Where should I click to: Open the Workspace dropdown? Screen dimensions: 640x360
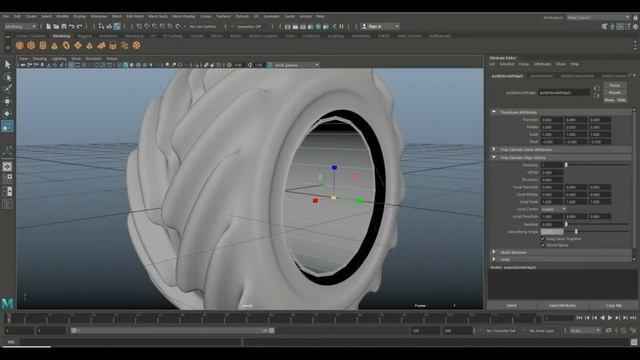tap(599, 18)
